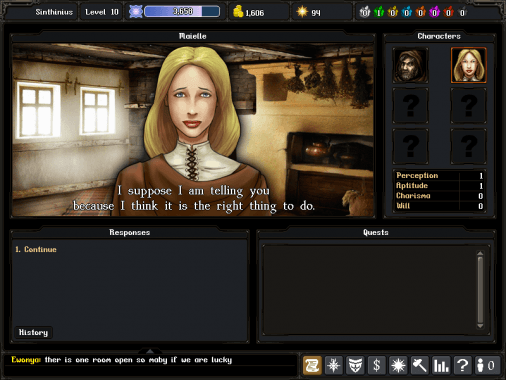506x380 pixels.
Task: Click the Aptitude stat row
Action: coord(439,186)
